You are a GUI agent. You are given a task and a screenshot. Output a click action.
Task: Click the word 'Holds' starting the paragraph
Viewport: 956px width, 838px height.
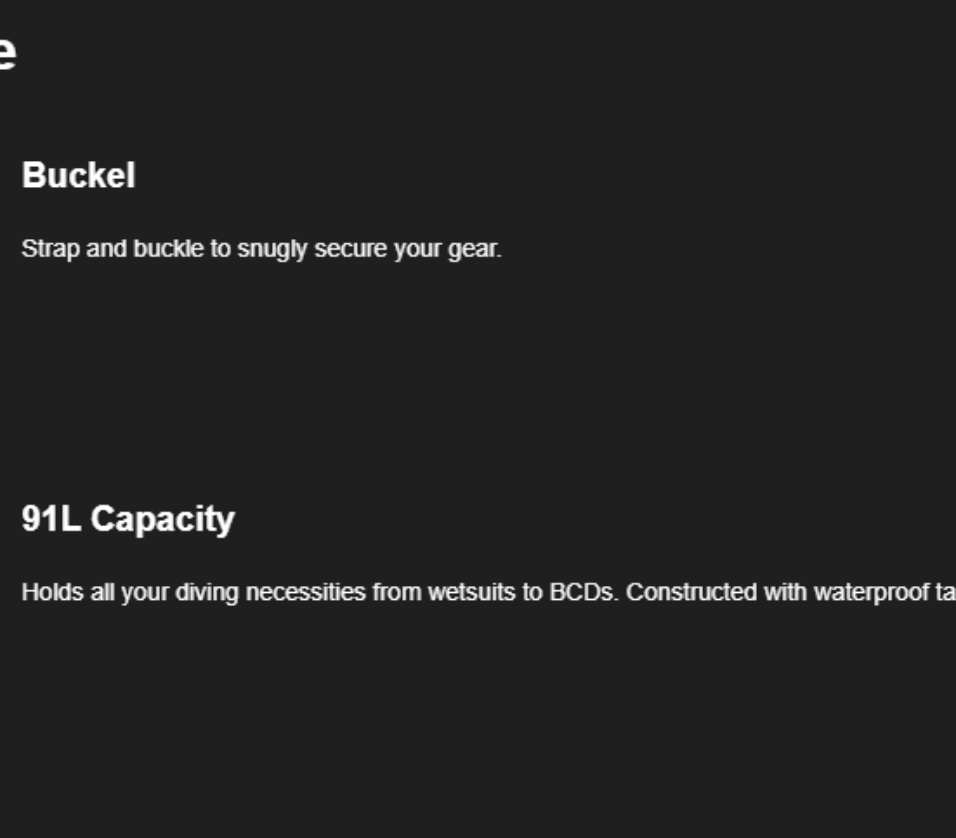tap(52, 593)
